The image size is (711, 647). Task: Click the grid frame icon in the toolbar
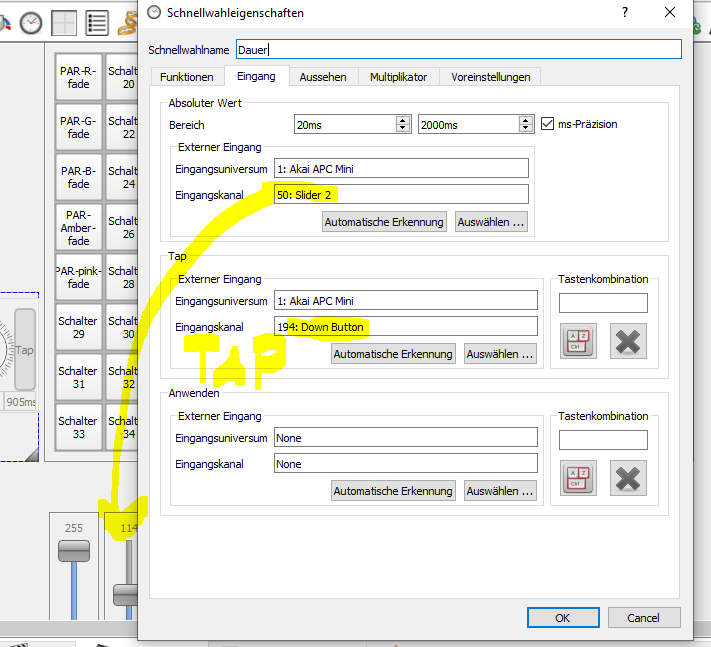click(x=64, y=23)
